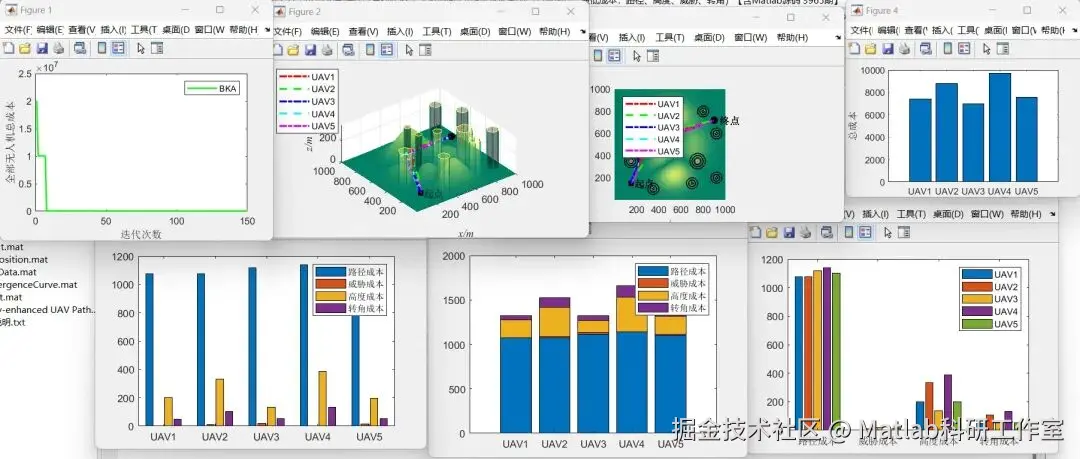
Task: Open Property Inspector in Figure 4 toolbar
Action: [1002, 48]
